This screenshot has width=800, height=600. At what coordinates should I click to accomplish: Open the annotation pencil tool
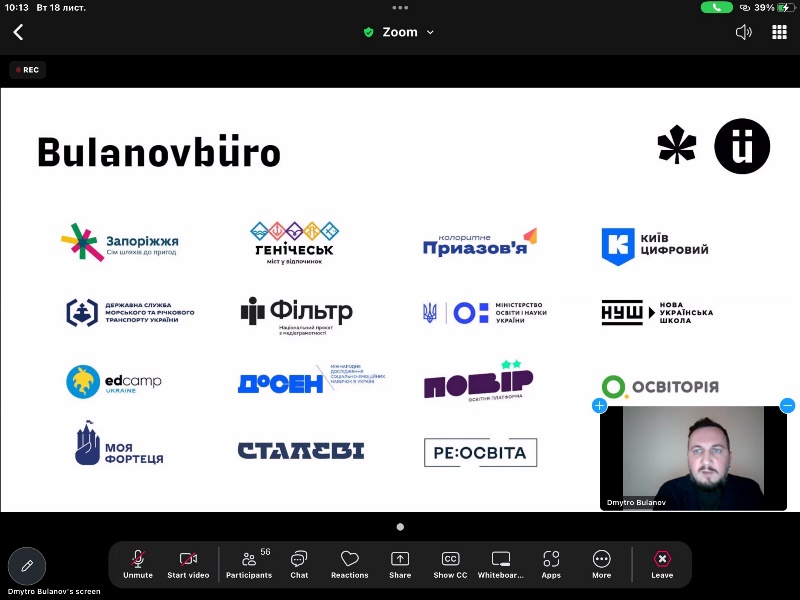coord(27,566)
